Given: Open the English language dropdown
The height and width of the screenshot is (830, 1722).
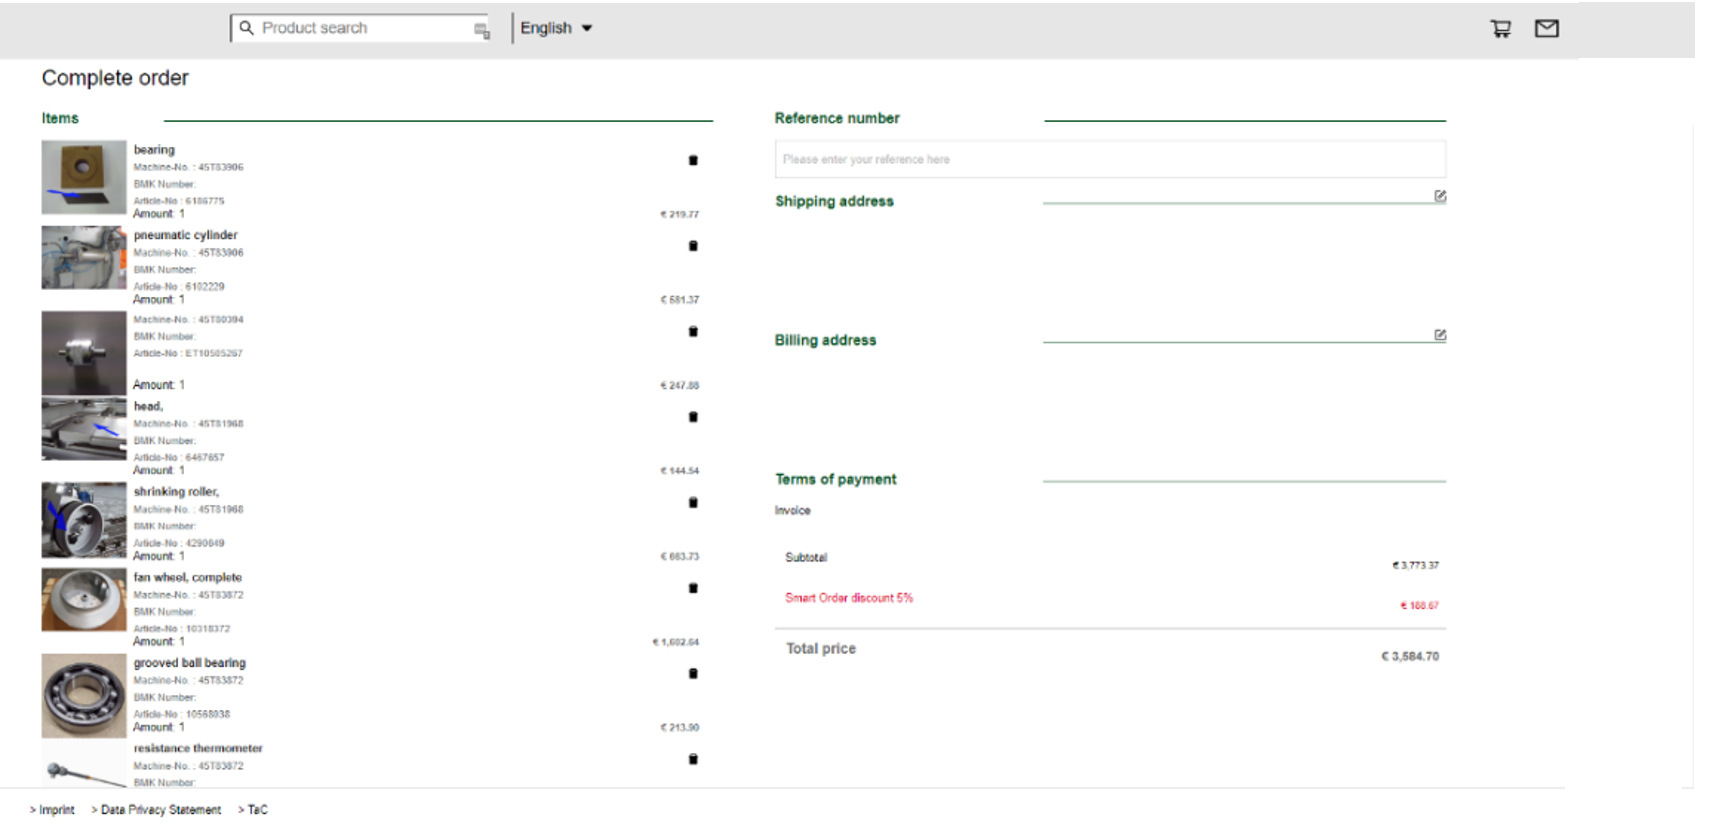Looking at the screenshot, I should [x=556, y=28].
